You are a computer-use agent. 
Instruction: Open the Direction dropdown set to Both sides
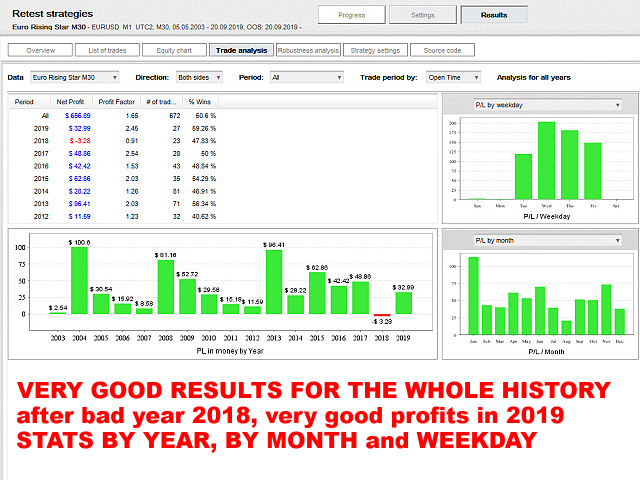tap(203, 76)
